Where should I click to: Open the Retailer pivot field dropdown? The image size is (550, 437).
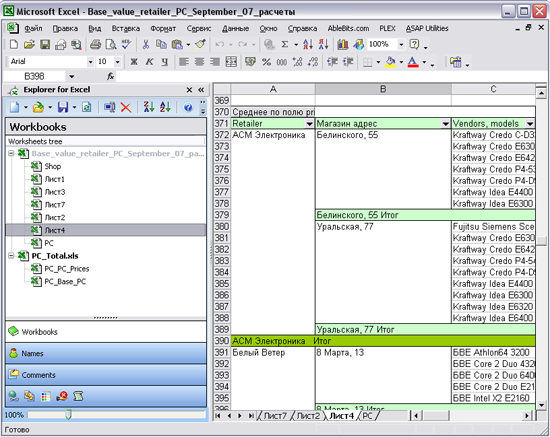[x=309, y=123]
